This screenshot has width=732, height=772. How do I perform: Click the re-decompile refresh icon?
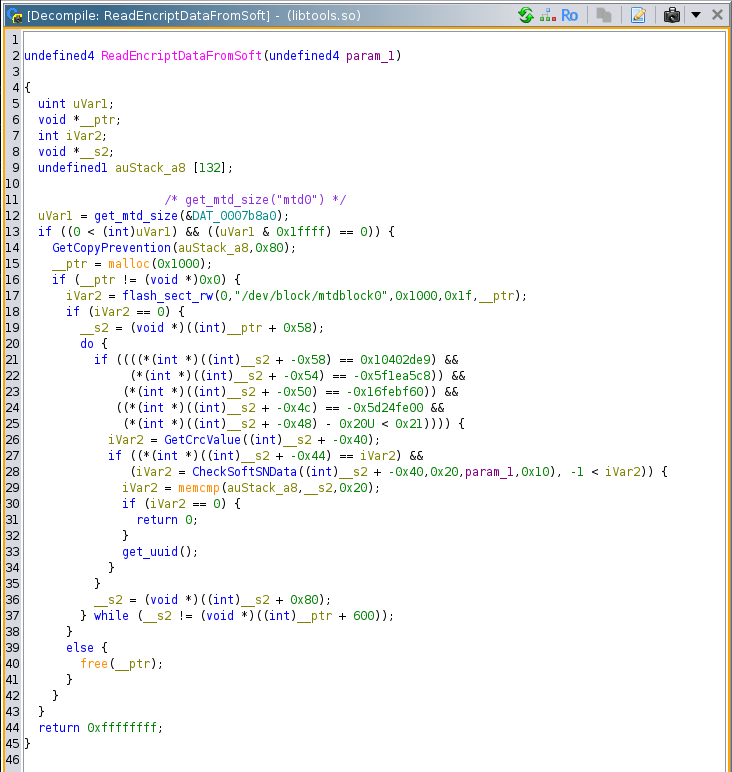pos(526,15)
